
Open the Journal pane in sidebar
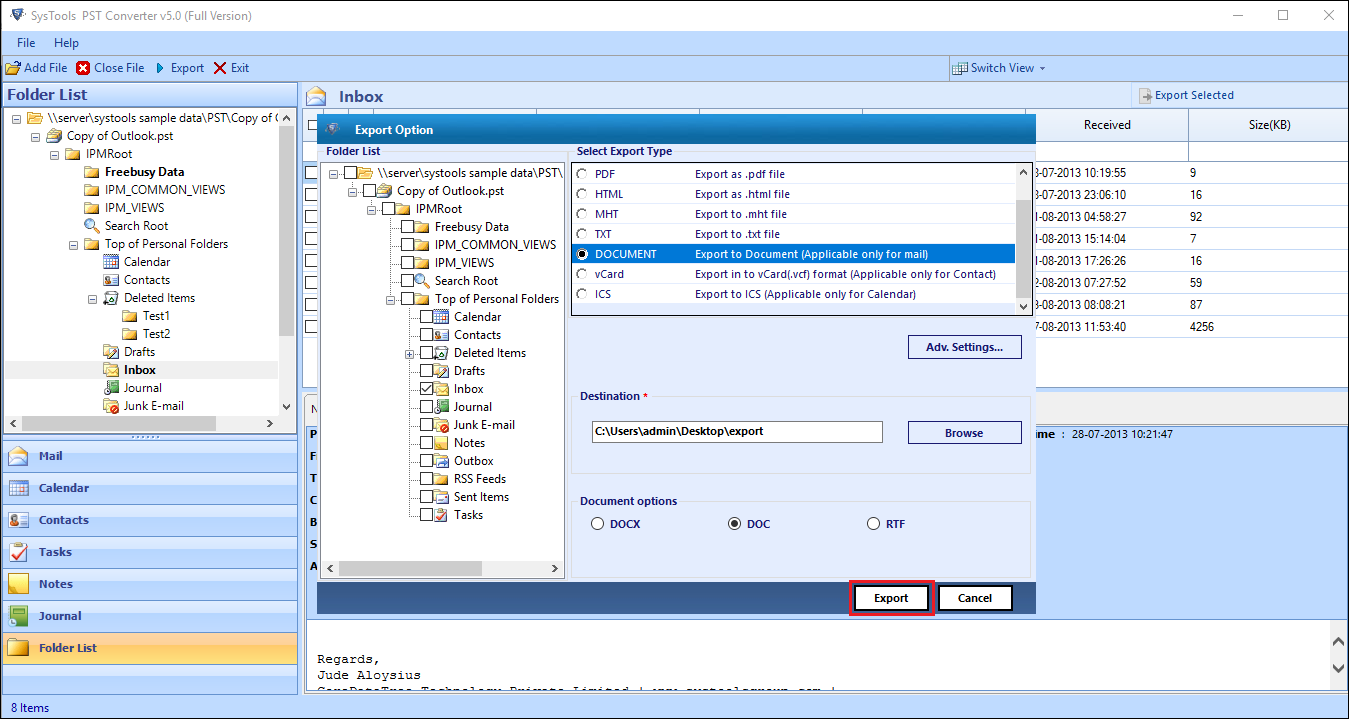[60, 616]
